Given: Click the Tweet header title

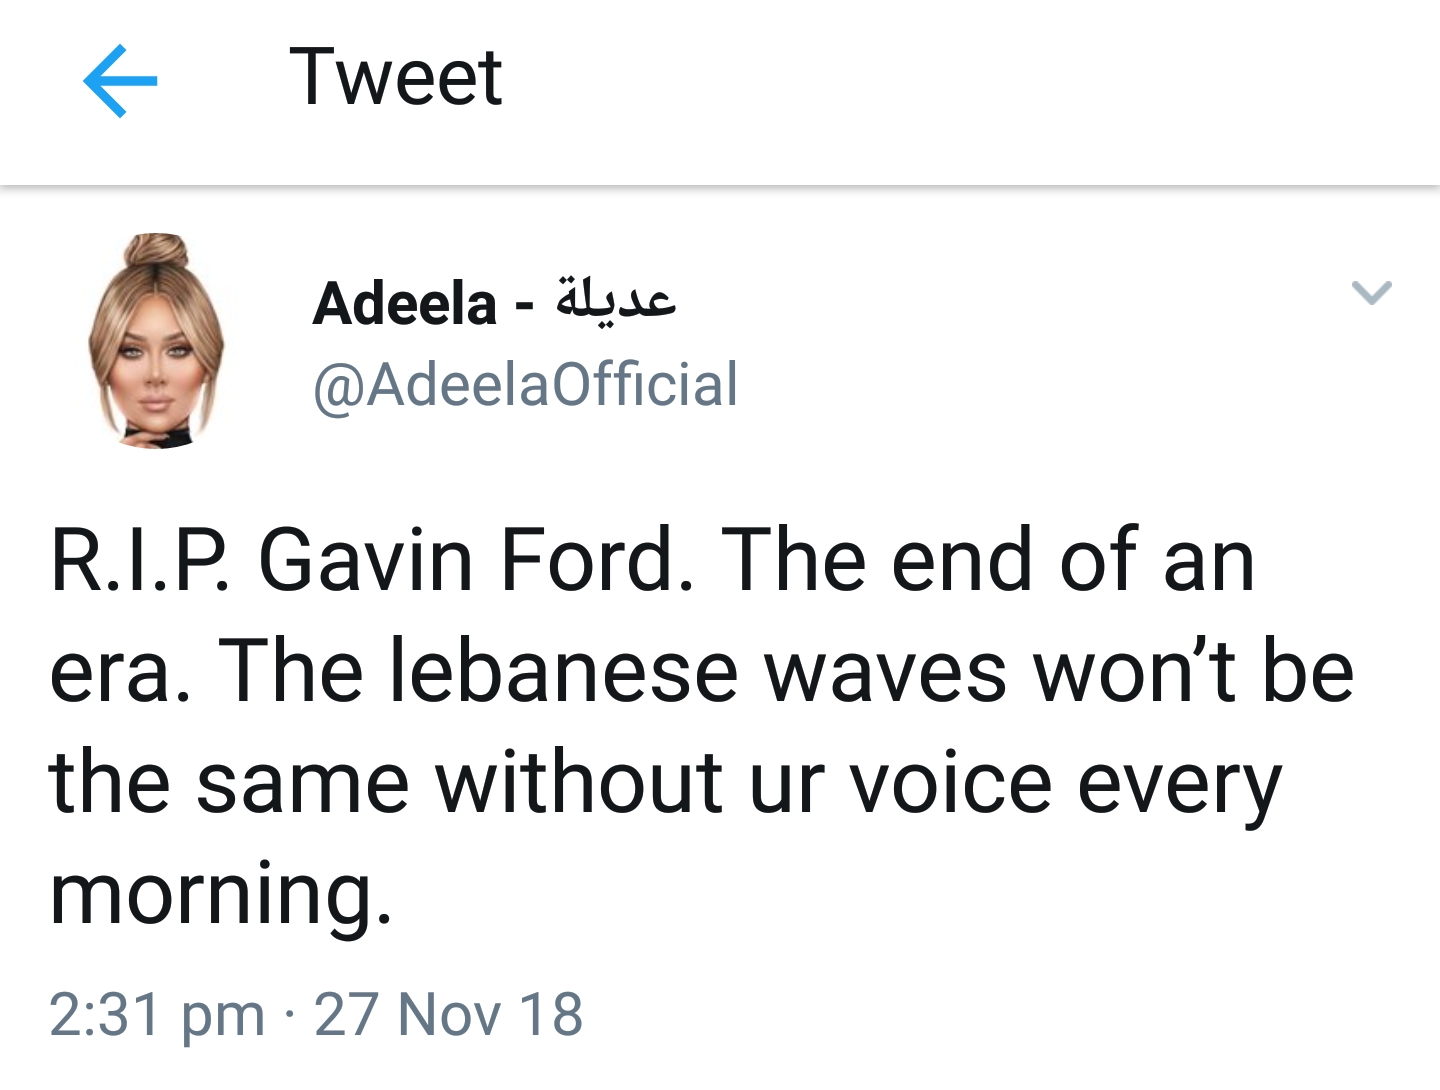Looking at the screenshot, I should click(395, 78).
